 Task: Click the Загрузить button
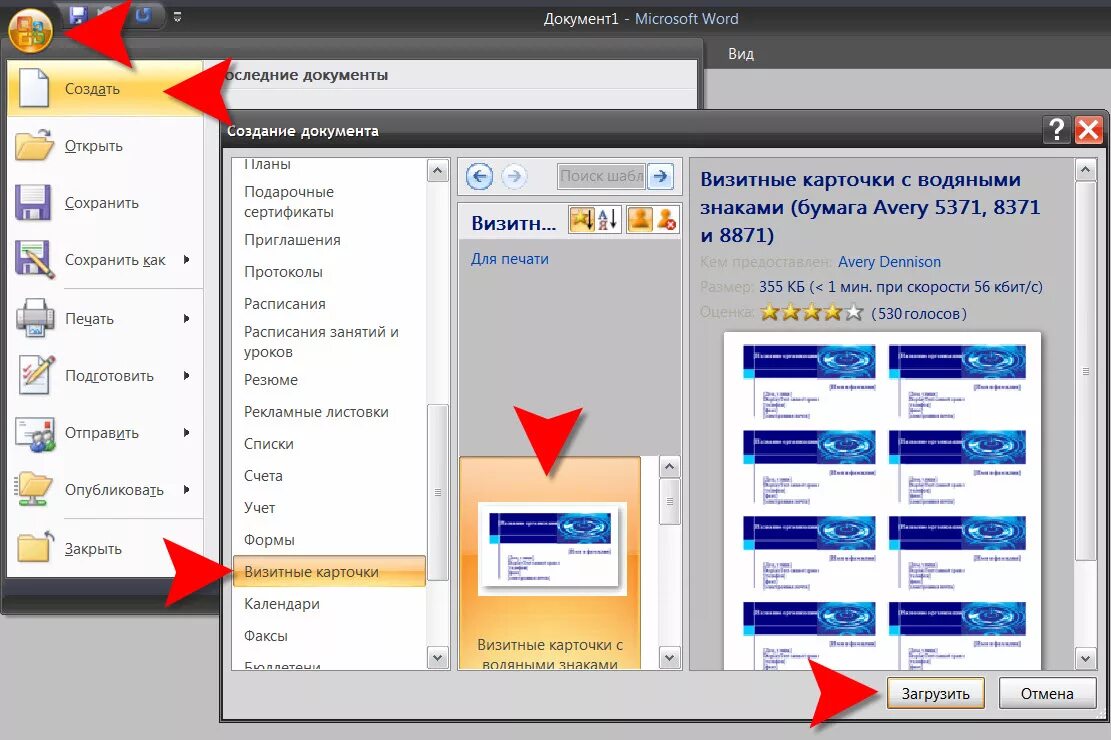935,693
